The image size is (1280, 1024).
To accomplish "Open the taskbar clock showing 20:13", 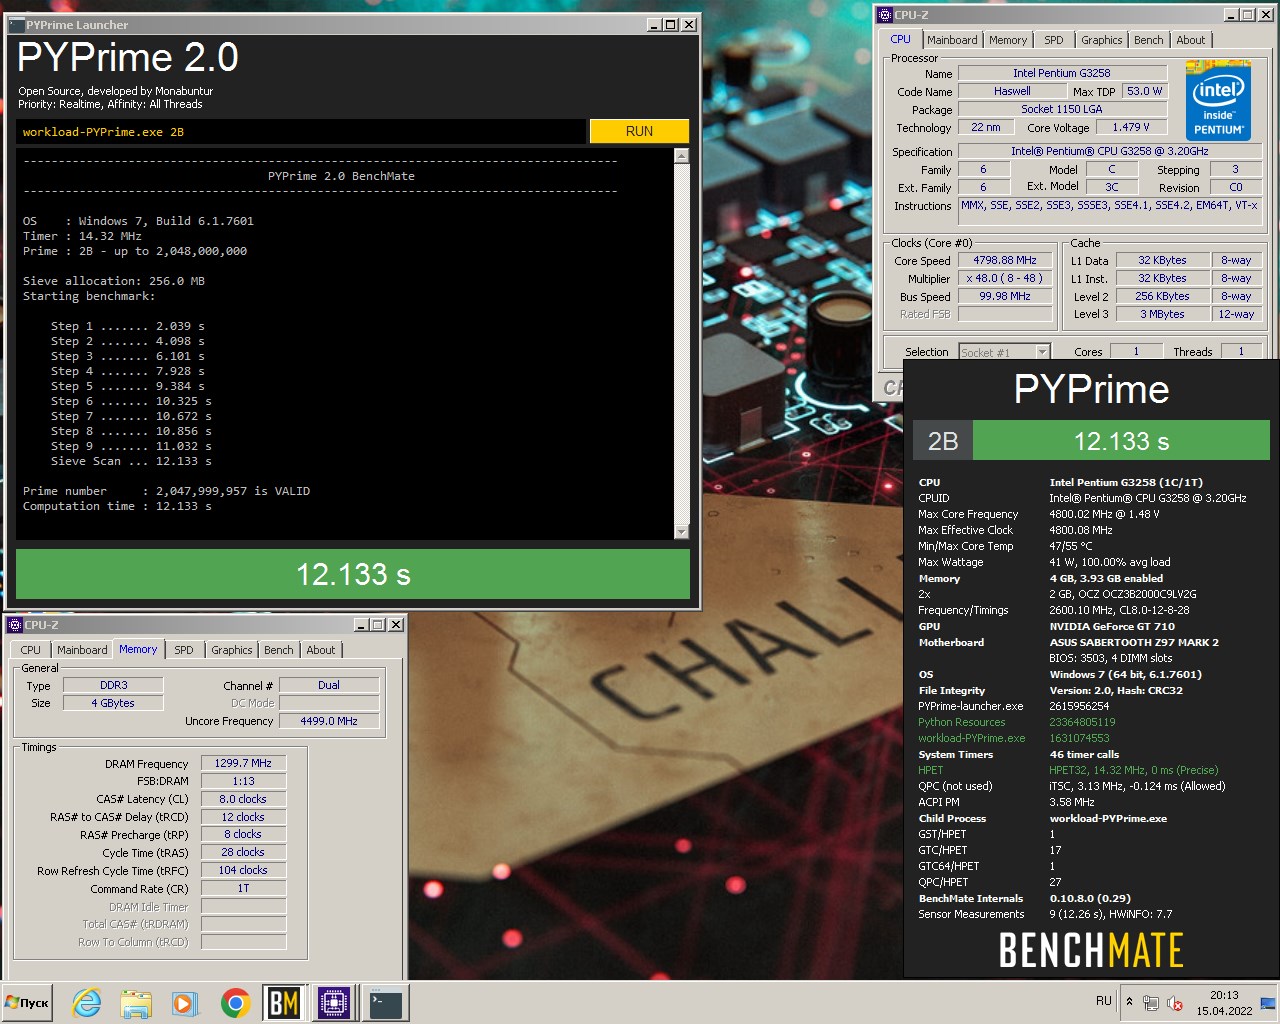I will pos(1224,1003).
